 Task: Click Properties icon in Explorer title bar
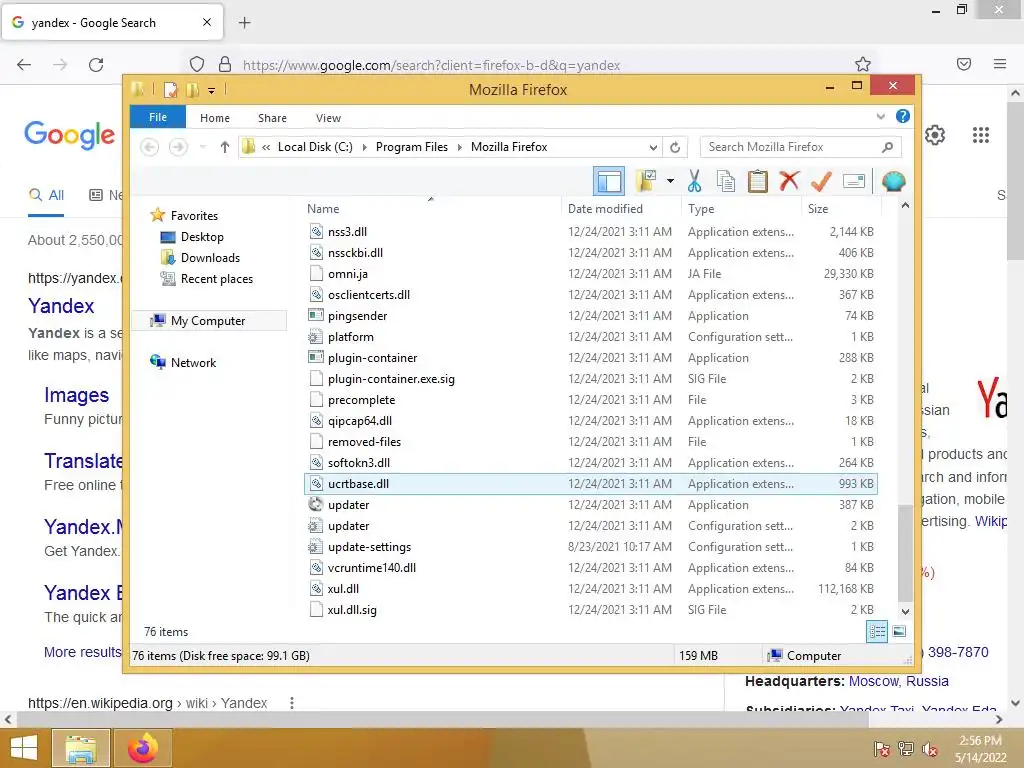pos(170,89)
